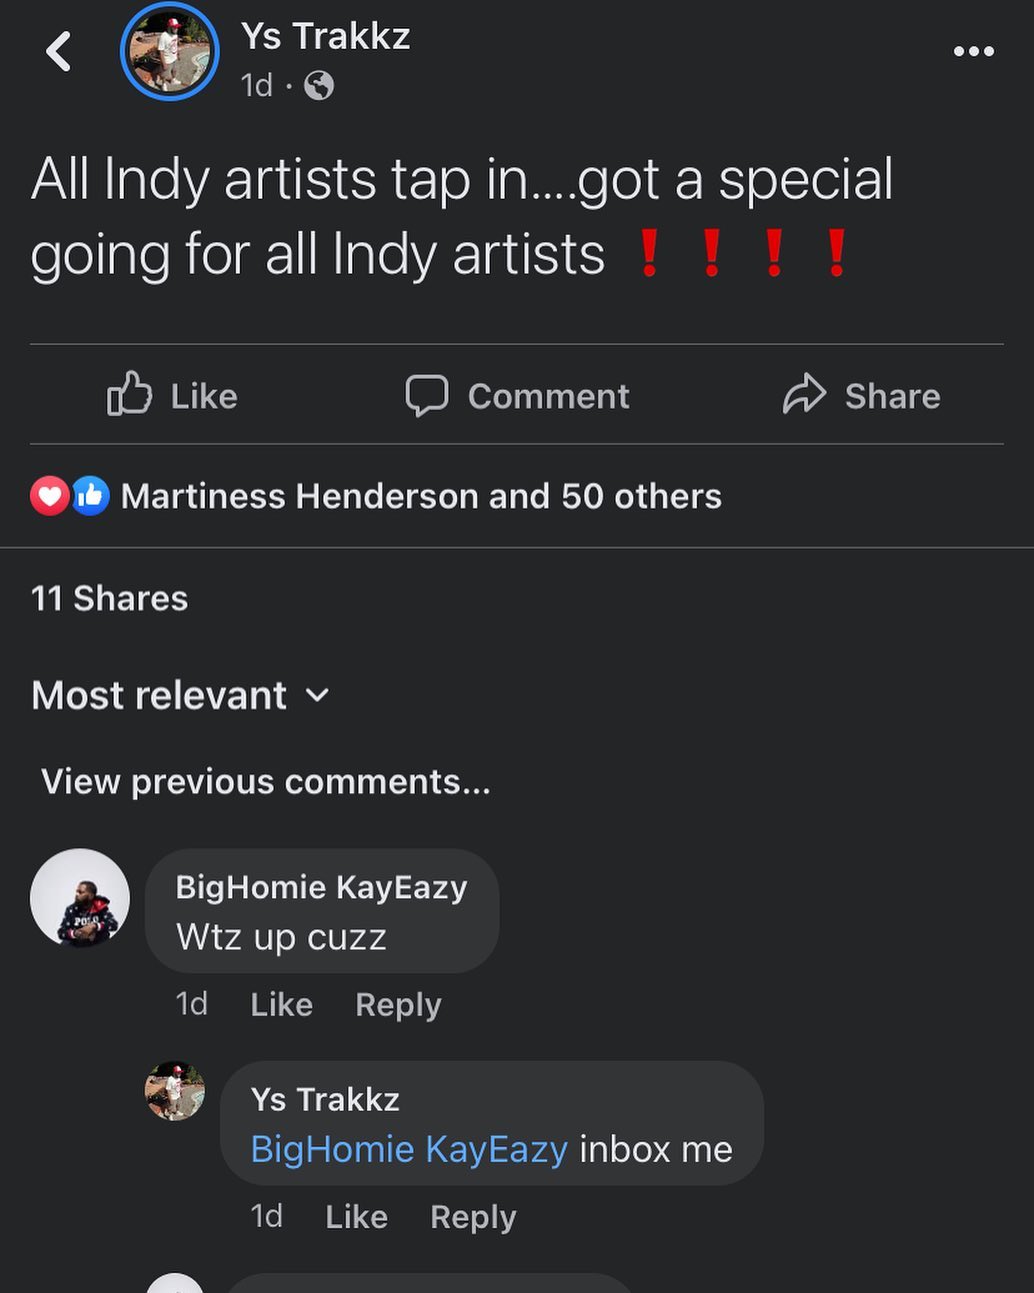Screen dimensions: 1034x1293
Task: Reply to BigHomie KayEazy's comment
Action: 398,1004
